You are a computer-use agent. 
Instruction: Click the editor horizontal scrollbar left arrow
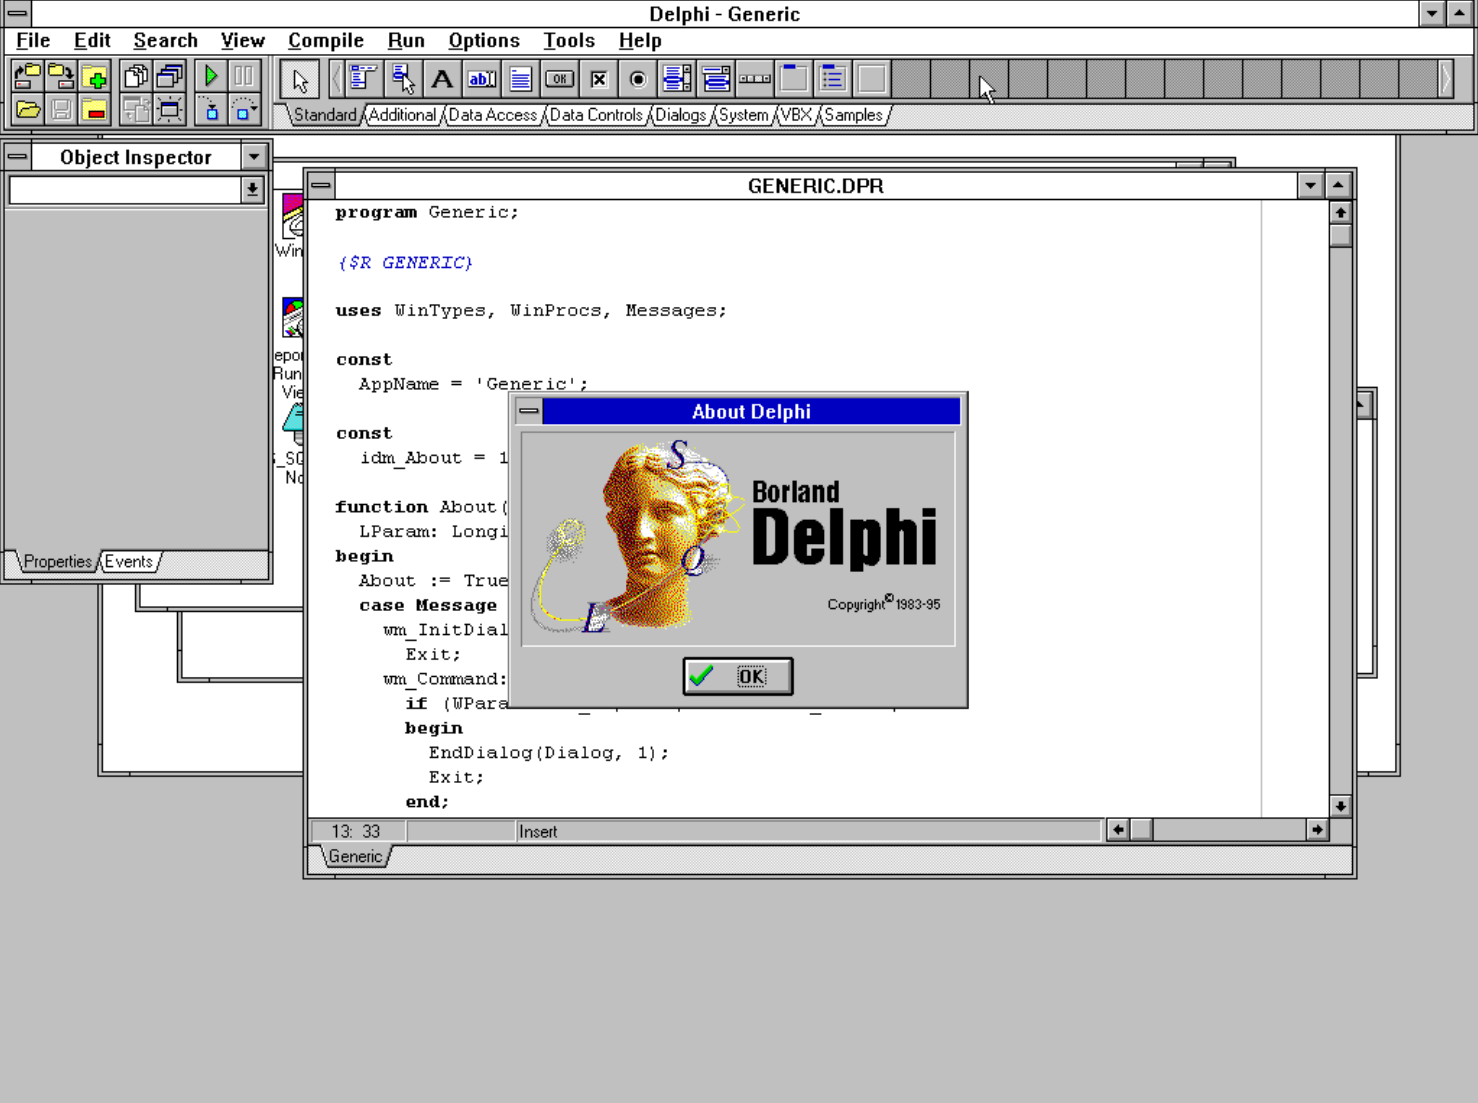pyautogui.click(x=1118, y=830)
